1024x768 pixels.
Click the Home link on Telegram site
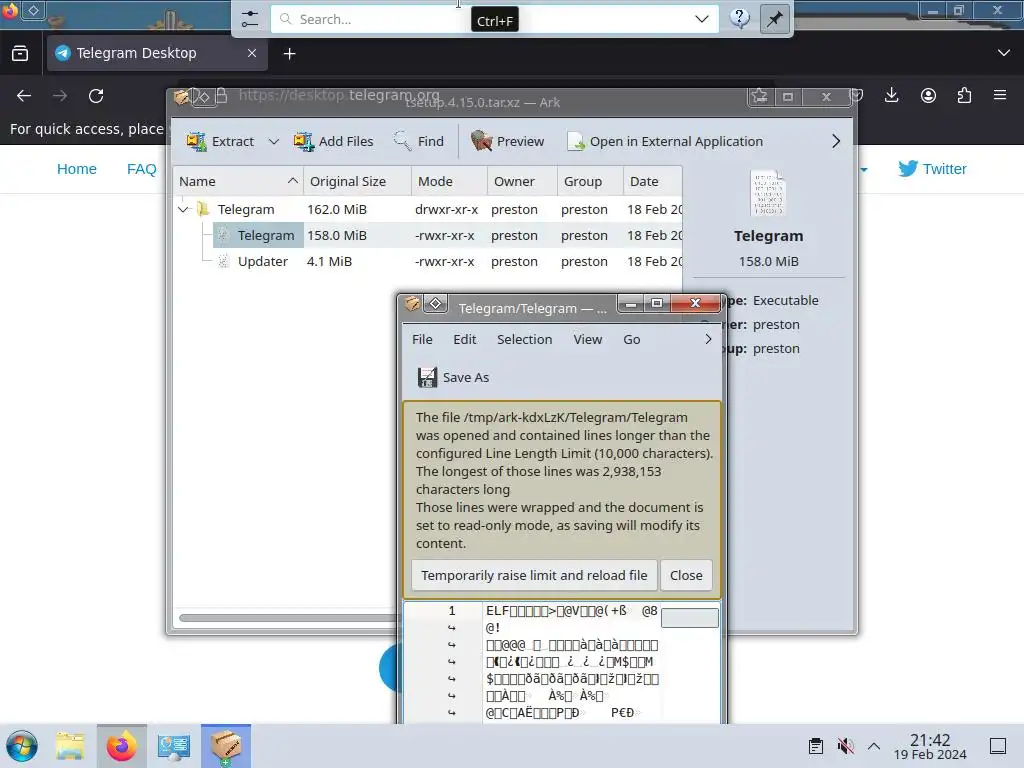(76, 169)
